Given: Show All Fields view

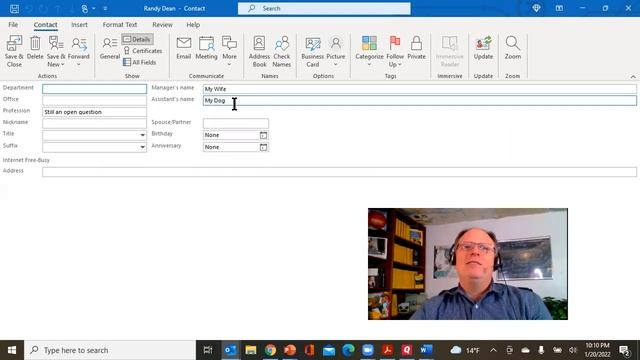Looking at the screenshot, I should click(x=140, y=62).
